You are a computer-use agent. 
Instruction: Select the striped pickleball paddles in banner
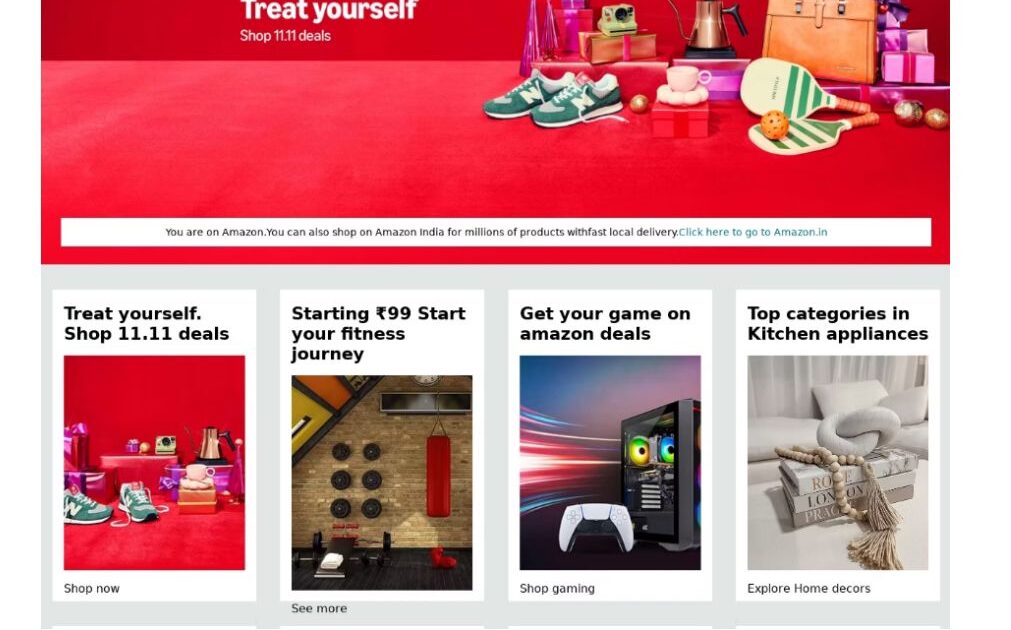pos(809,106)
